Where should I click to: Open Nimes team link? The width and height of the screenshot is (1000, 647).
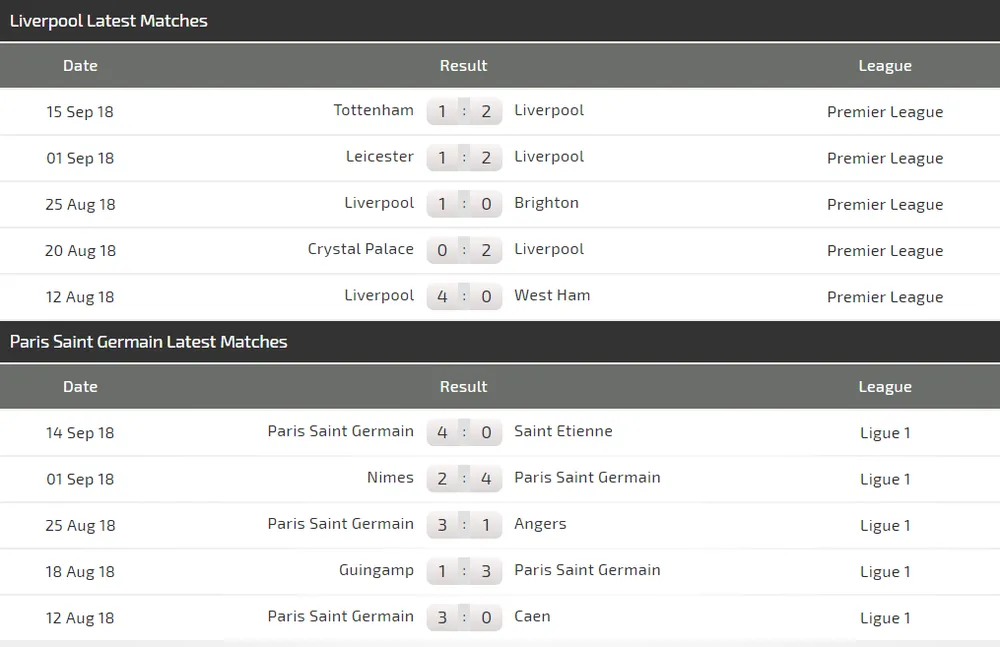pyautogui.click(x=390, y=477)
